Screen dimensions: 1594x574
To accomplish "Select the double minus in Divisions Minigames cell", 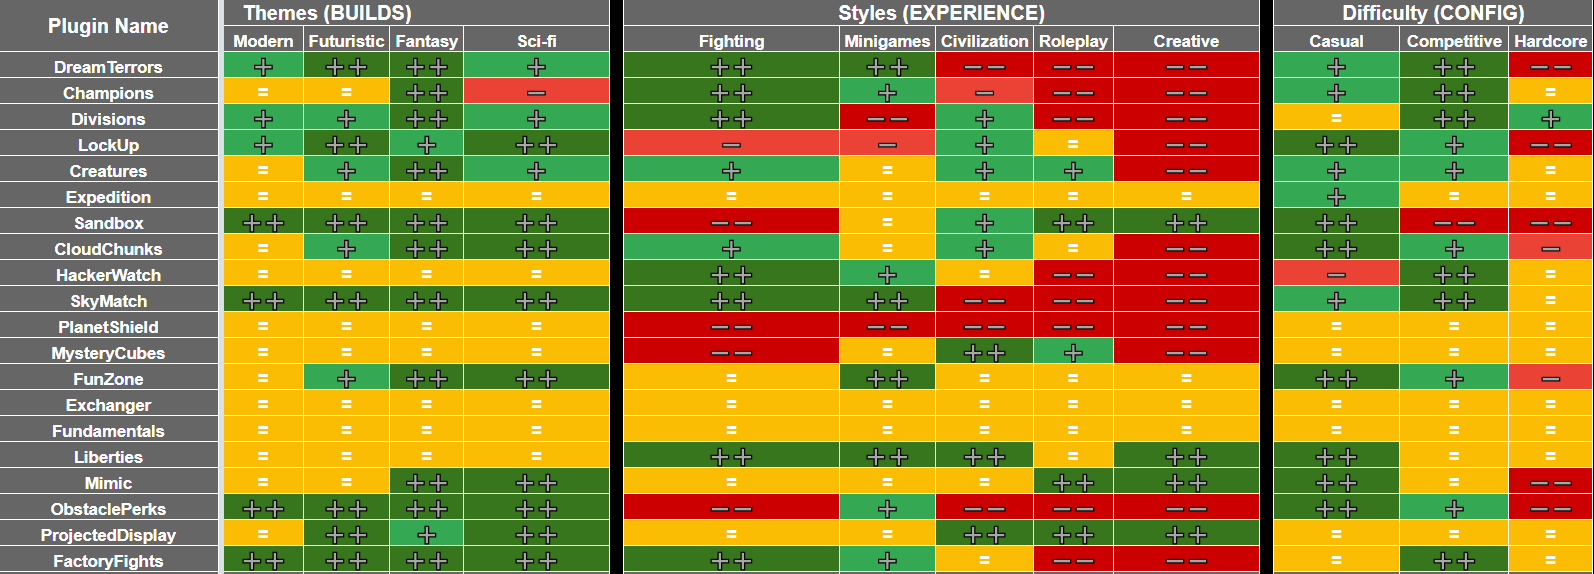I will click(x=887, y=119).
